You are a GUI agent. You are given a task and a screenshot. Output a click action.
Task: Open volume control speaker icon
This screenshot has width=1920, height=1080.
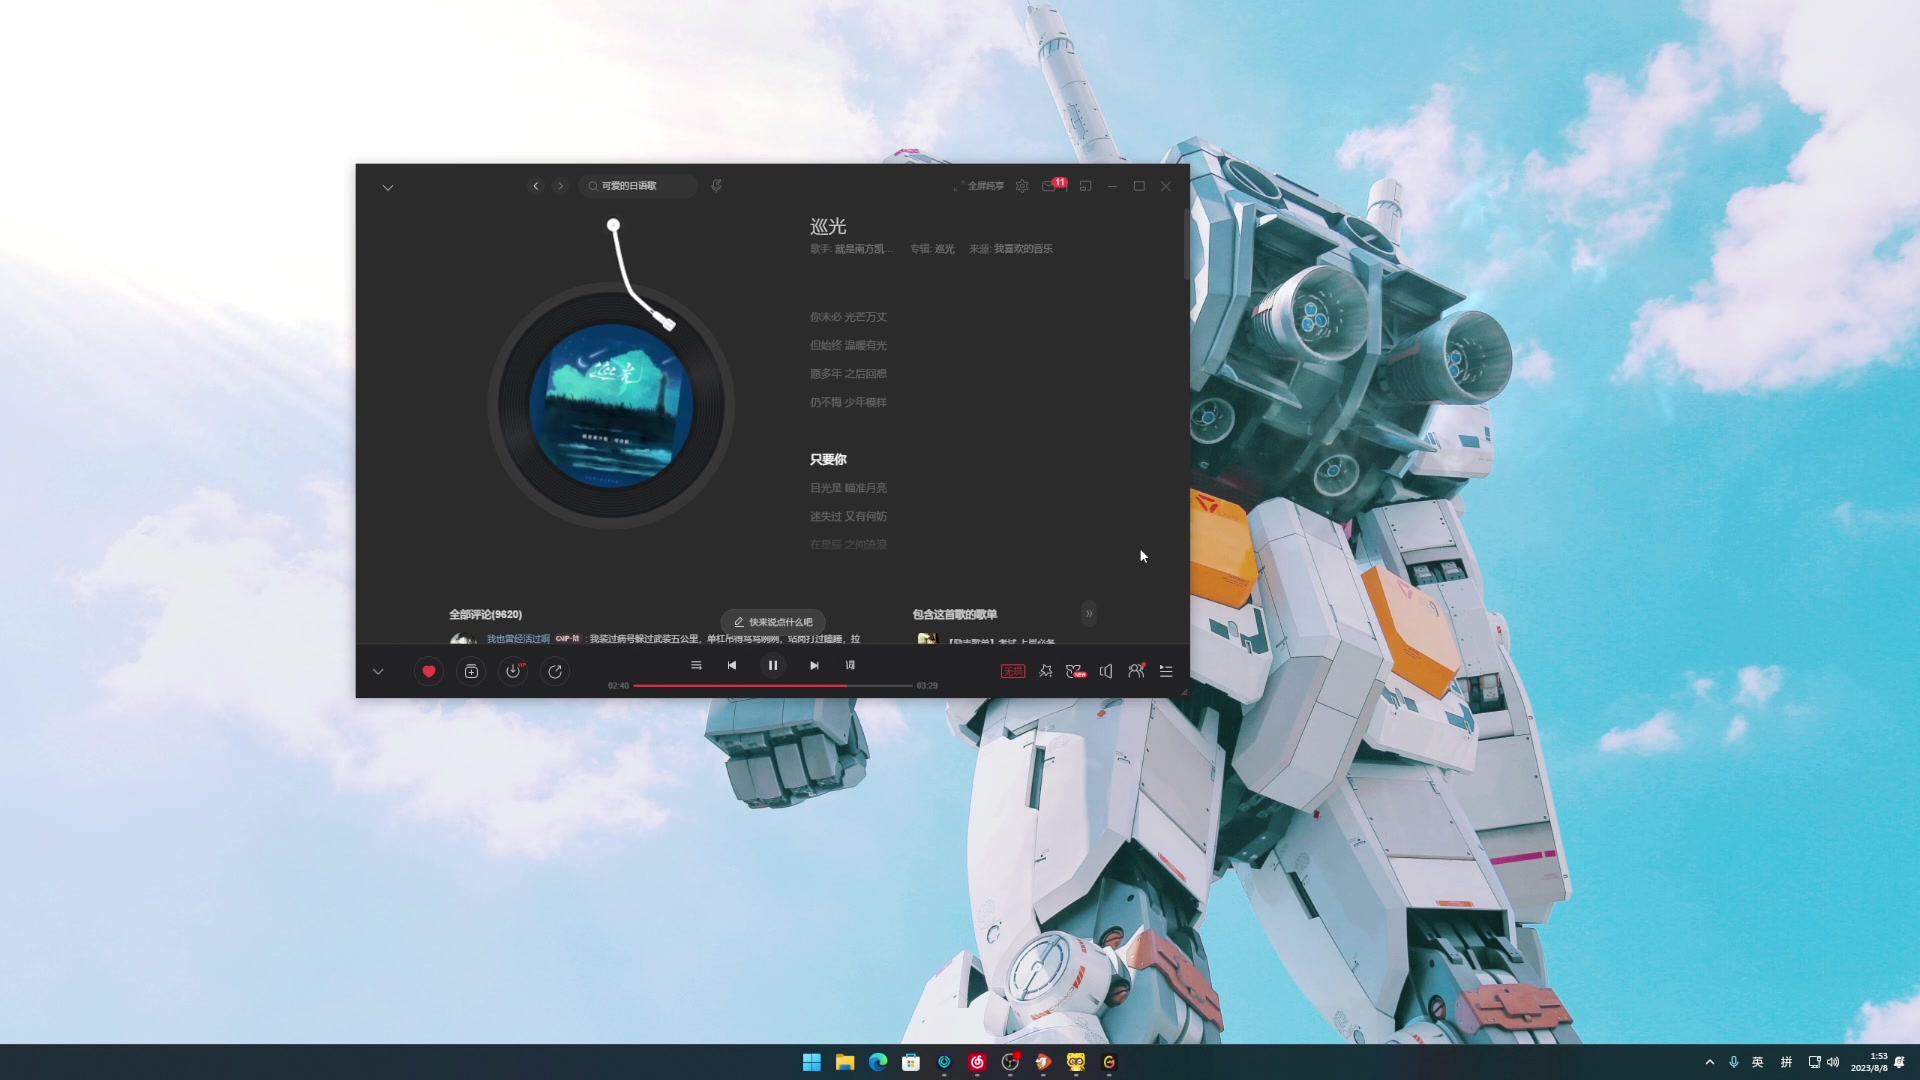click(x=1106, y=671)
